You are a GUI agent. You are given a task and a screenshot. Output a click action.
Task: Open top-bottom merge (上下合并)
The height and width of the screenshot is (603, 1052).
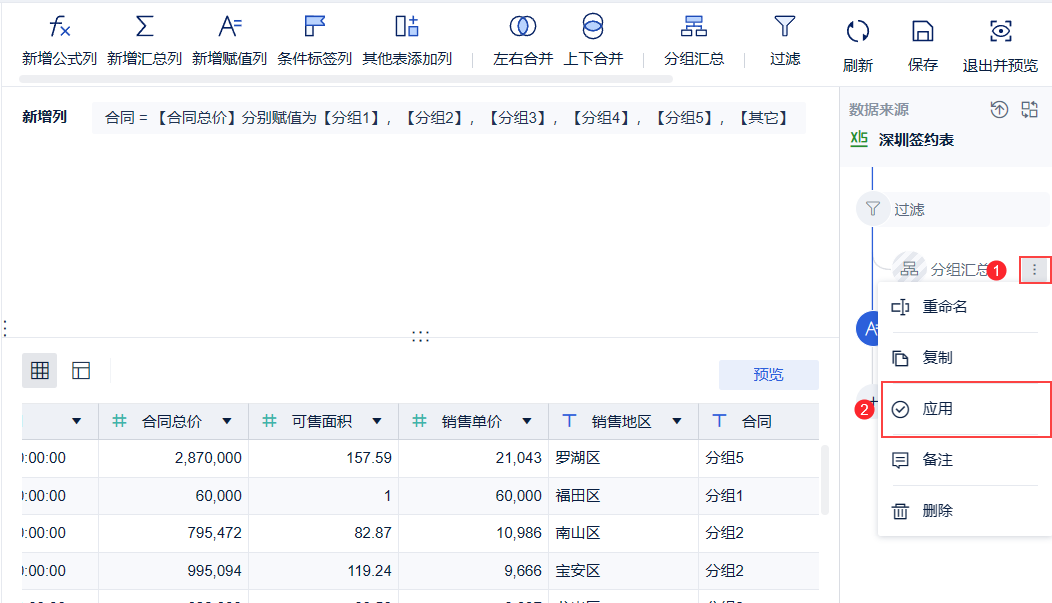[x=593, y=40]
